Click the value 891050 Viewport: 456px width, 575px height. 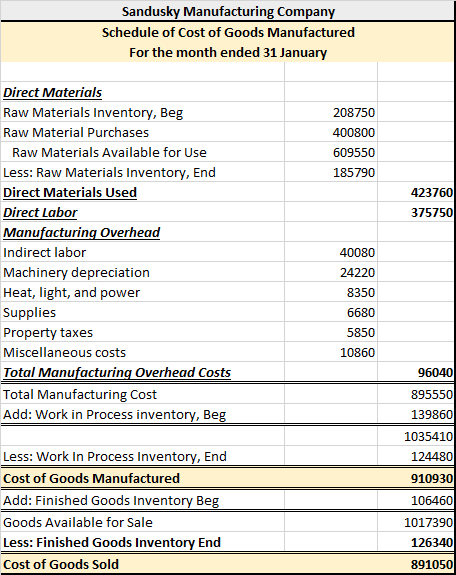pyautogui.click(x=432, y=564)
